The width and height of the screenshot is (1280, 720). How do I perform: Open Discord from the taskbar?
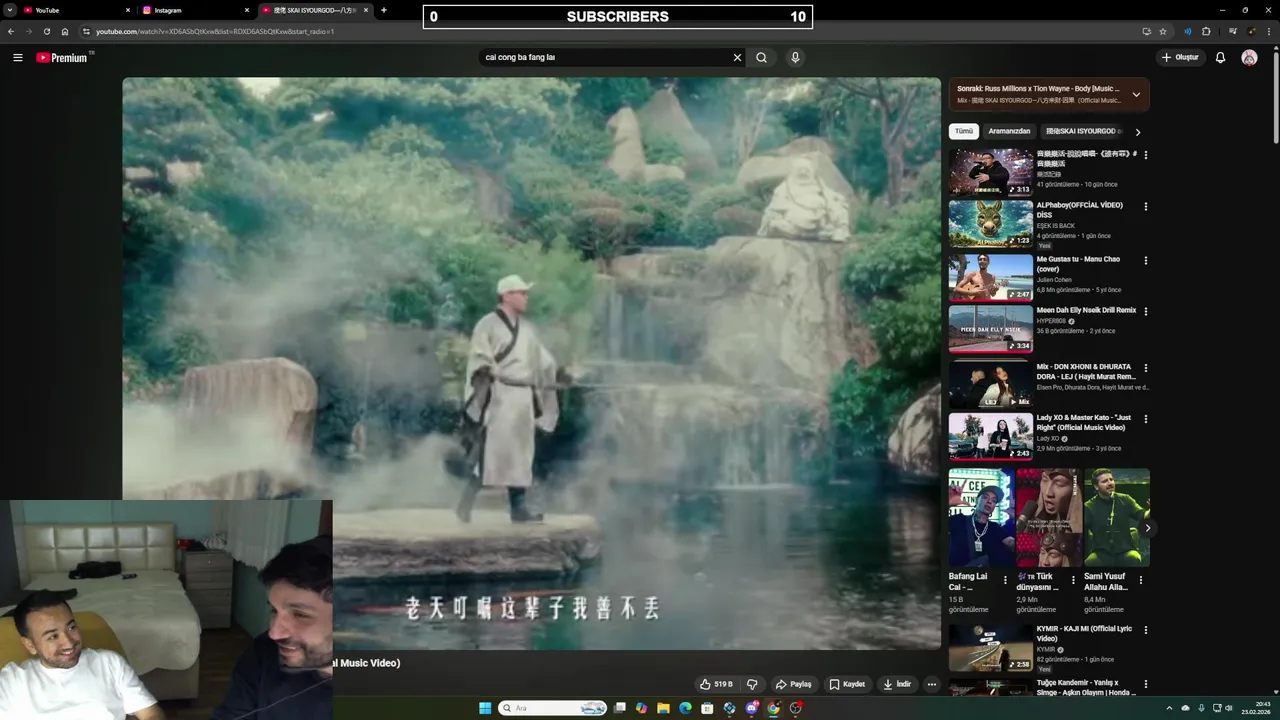click(751, 708)
